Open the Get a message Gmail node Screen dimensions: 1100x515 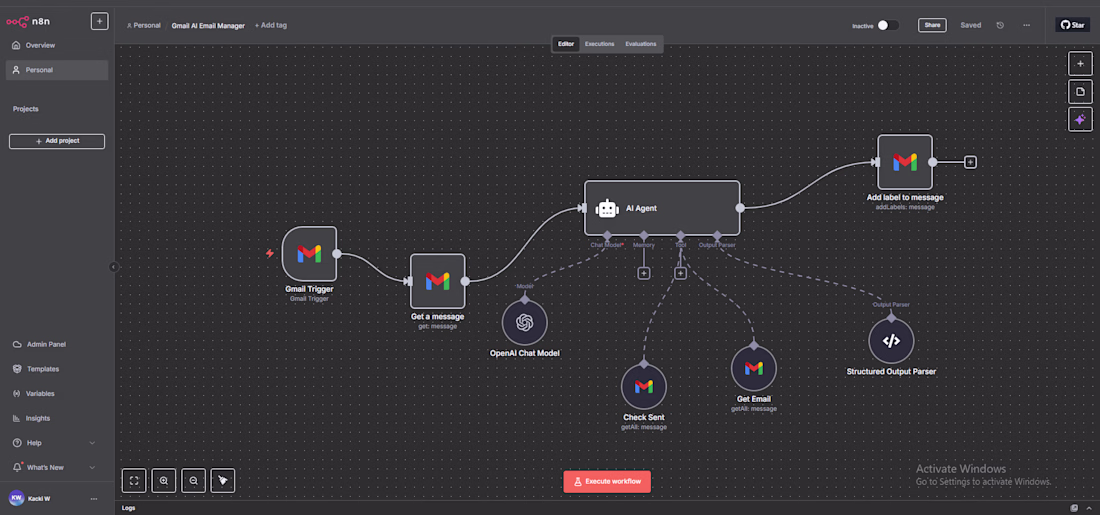coord(438,281)
